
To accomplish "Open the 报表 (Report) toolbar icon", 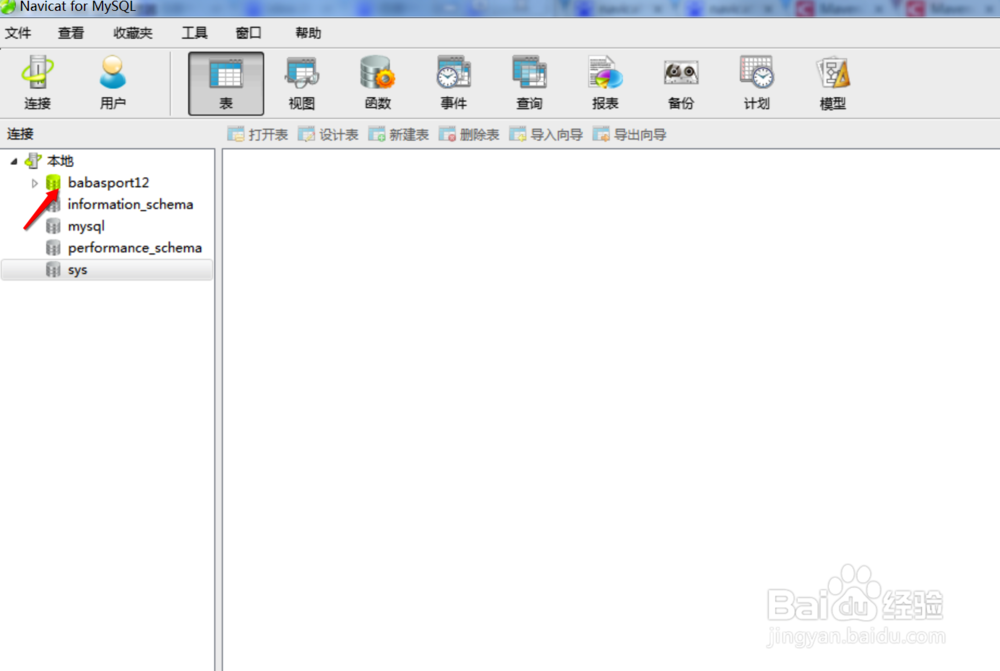I will pyautogui.click(x=605, y=83).
